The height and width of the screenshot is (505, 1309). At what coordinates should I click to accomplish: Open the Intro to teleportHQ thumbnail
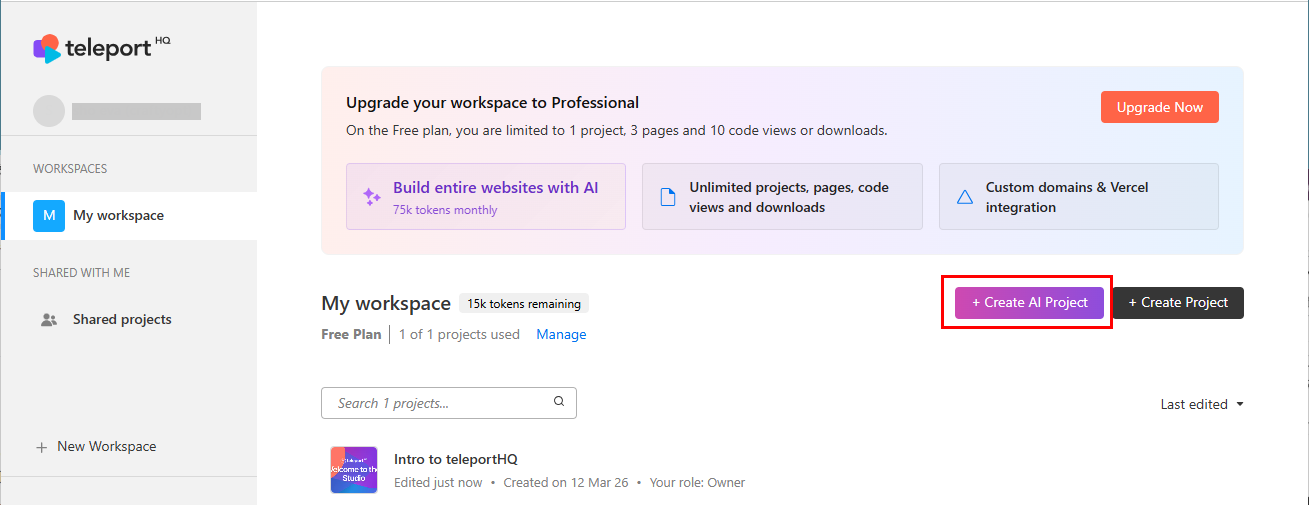point(354,470)
